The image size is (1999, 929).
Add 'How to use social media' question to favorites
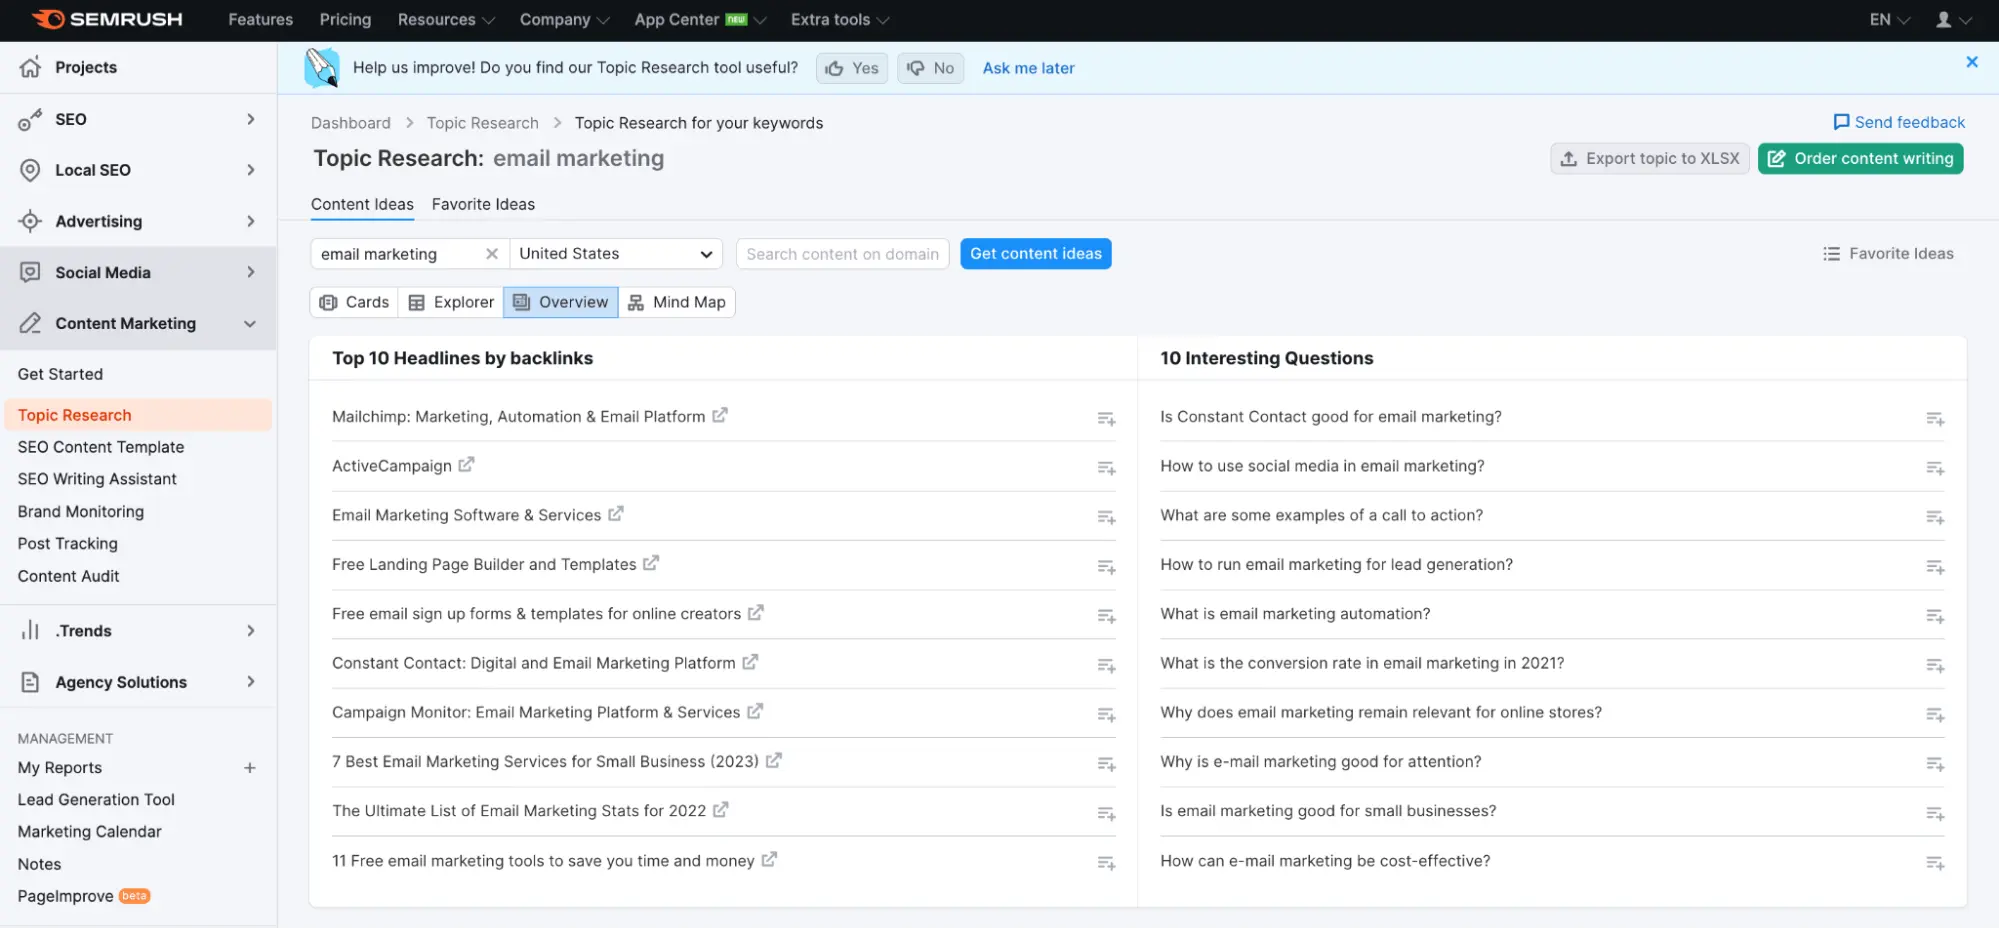click(1935, 468)
